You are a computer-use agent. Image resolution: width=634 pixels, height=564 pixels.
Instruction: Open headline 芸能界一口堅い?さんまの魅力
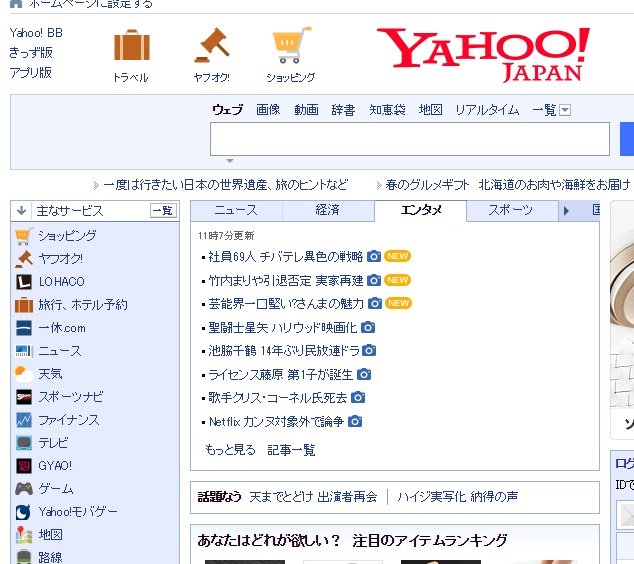point(286,304)
